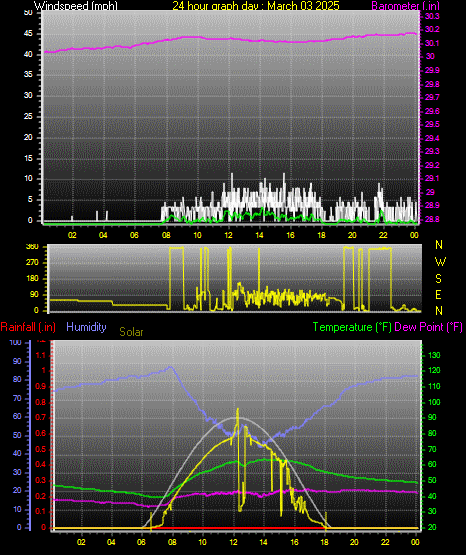Click the E compass direction label
Screen dimensions: 466x555
pyautogui.click(x=438, y=294)
